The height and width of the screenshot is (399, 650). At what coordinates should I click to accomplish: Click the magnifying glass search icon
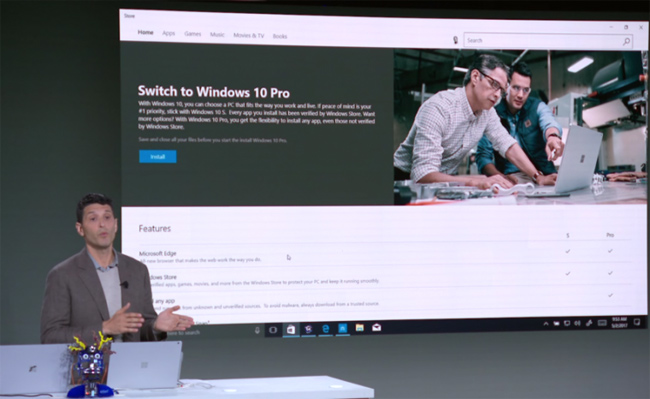[x=626, y=41]
